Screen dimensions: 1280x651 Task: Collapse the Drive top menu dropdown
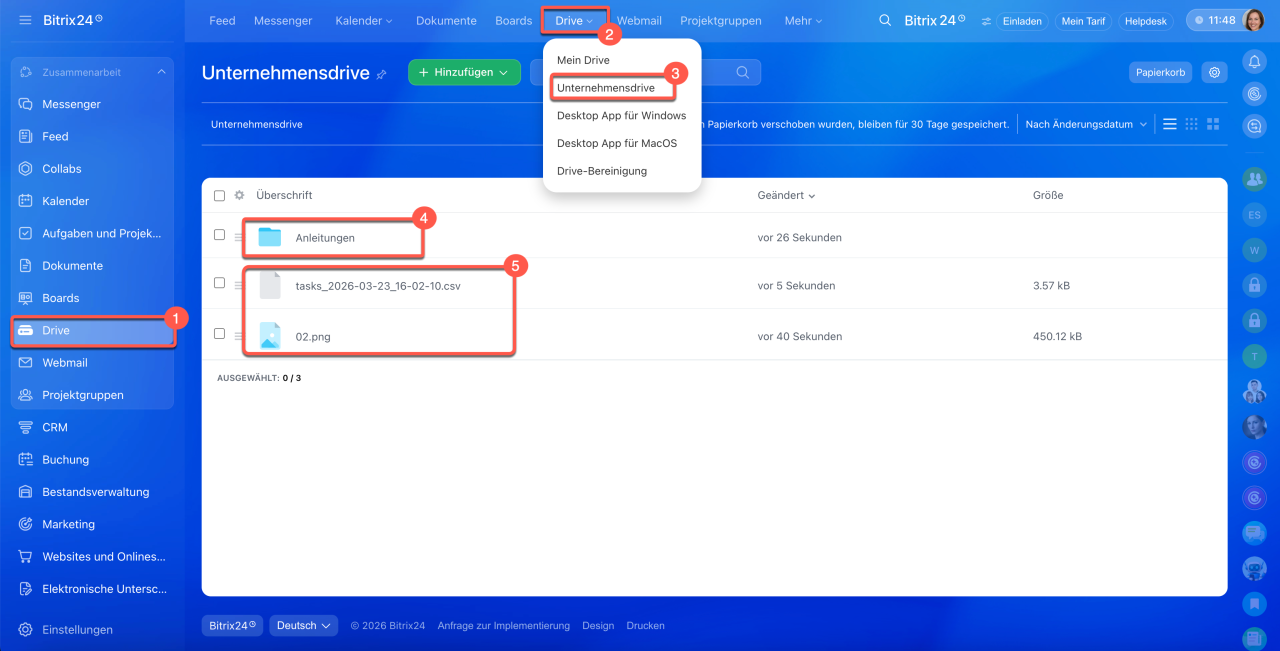tap(574, 21)
